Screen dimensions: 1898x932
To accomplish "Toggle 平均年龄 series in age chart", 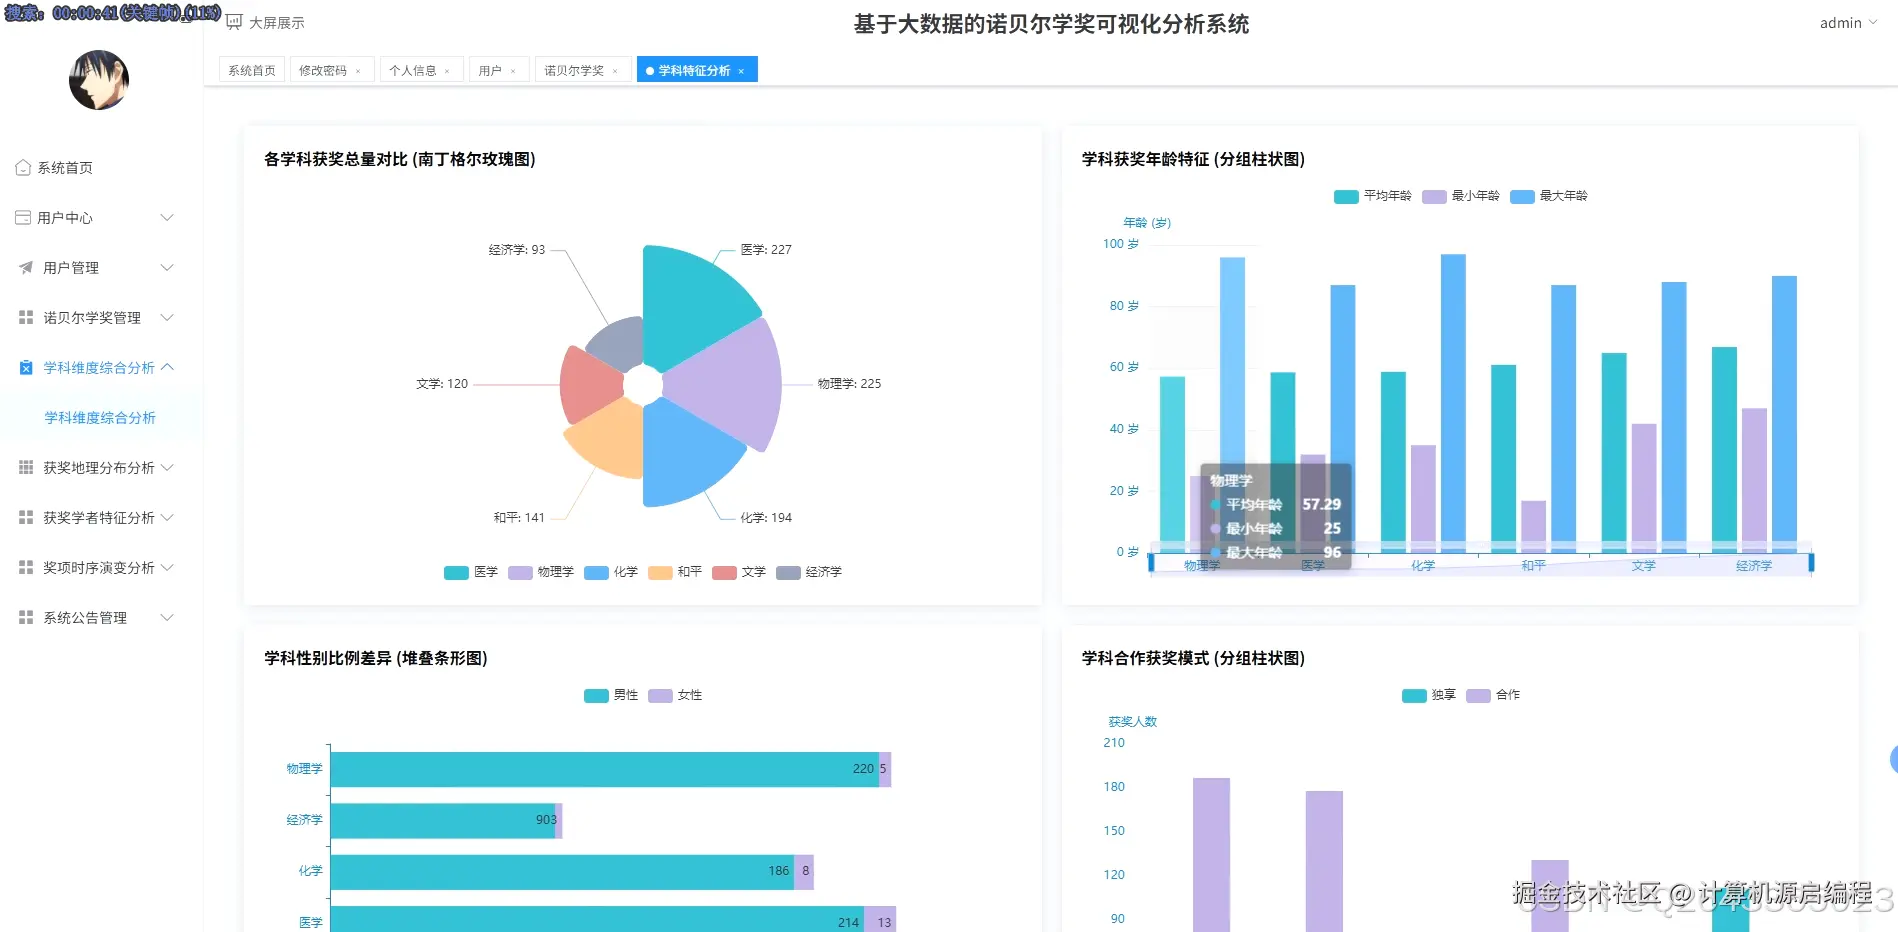I will coord(1373,196).
